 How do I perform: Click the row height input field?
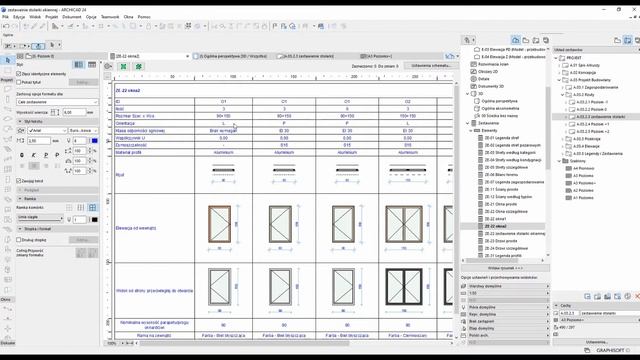pyautogui.click(x=74, y=112)
